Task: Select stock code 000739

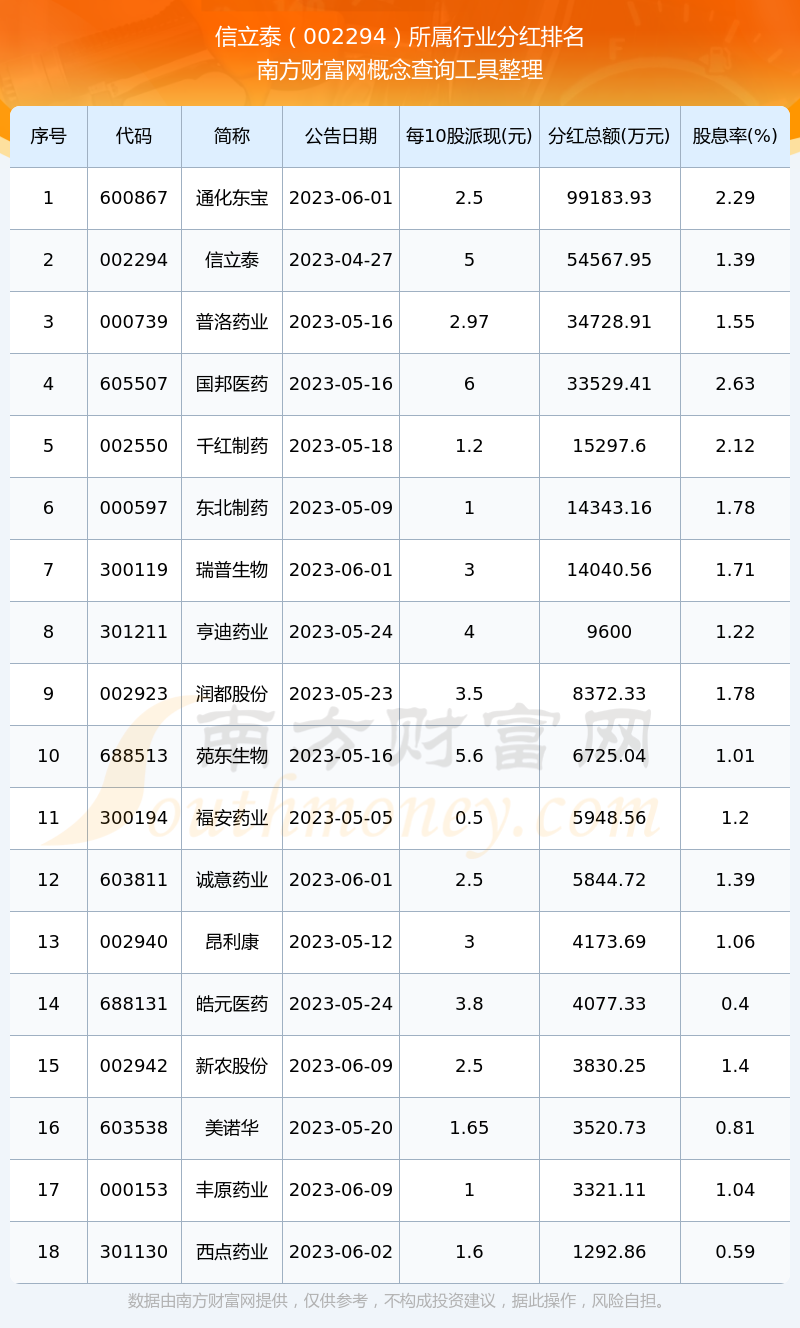Action: coord(134,322)
